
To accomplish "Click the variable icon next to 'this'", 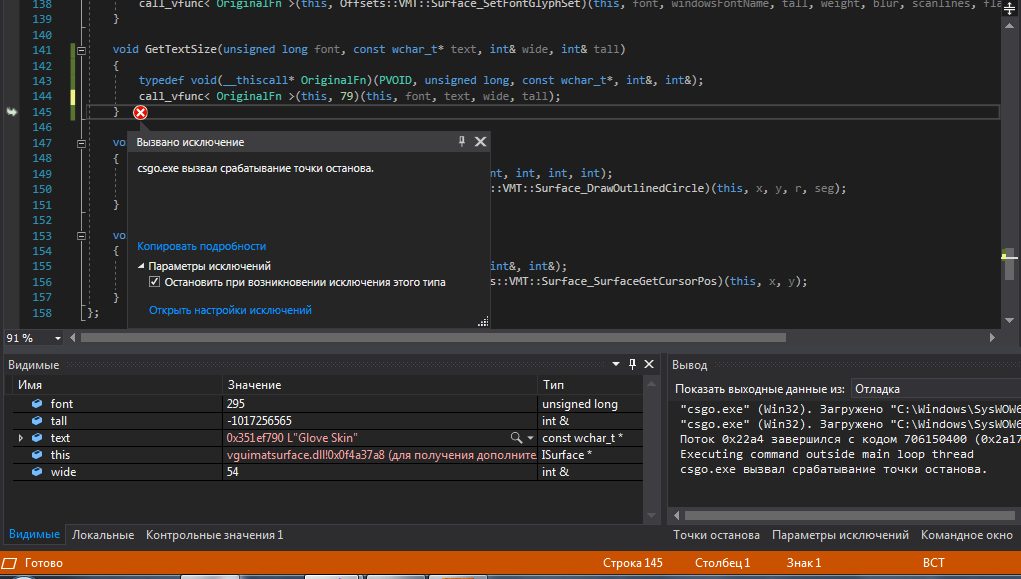I will tap(37, 455).
